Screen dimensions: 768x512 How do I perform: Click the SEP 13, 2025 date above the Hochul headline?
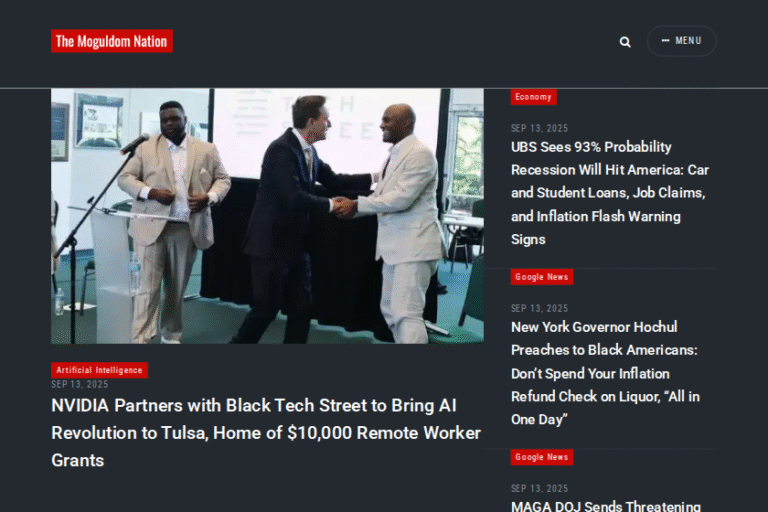540,309
